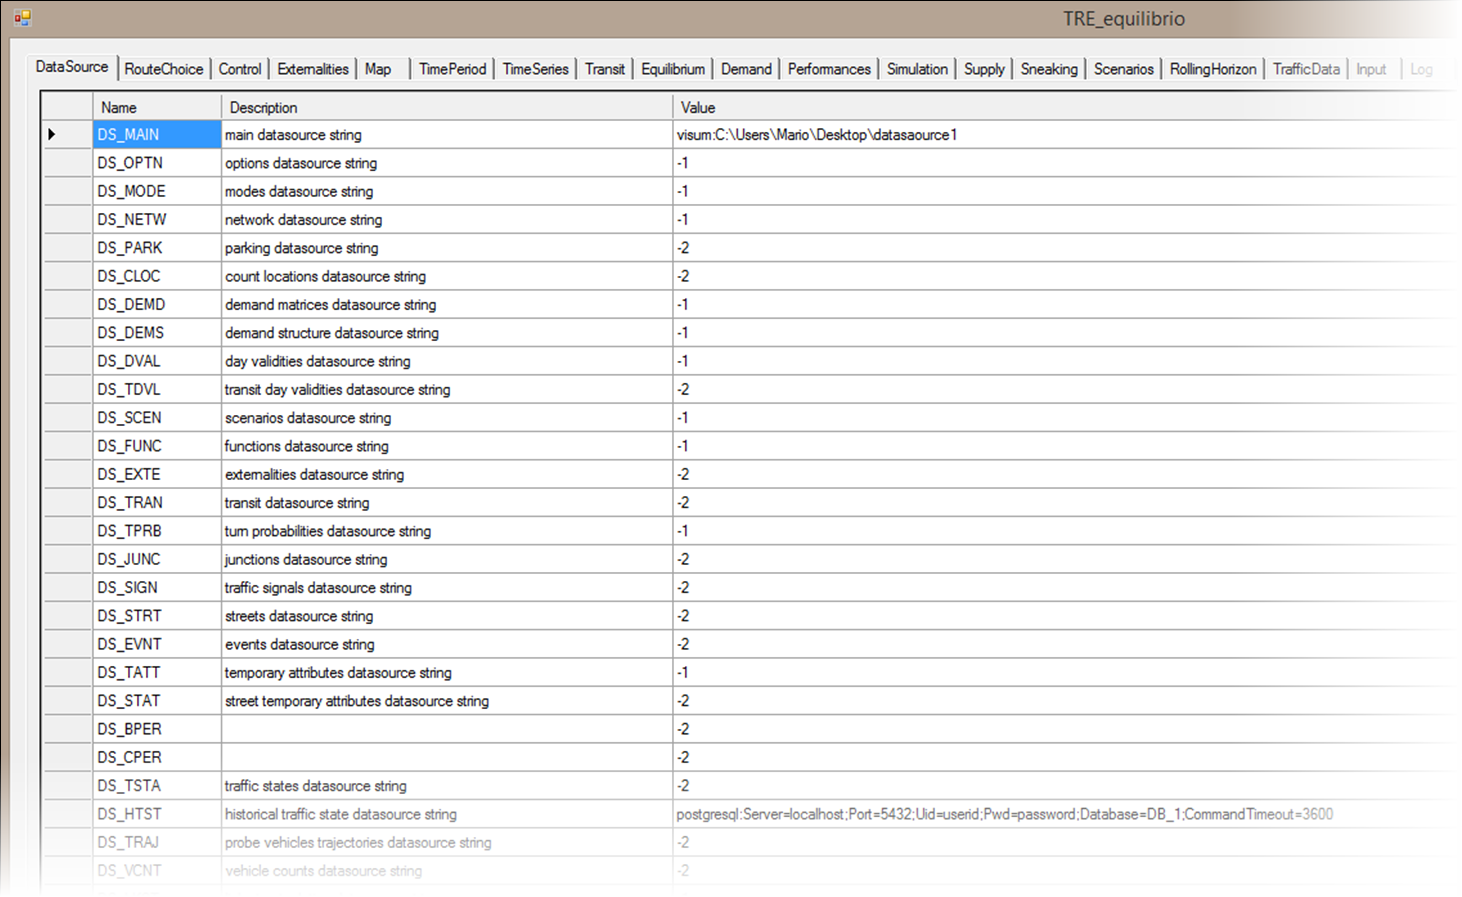Switch to the Externalities tab
This screenshot has height=897, width=1462.
313,69
